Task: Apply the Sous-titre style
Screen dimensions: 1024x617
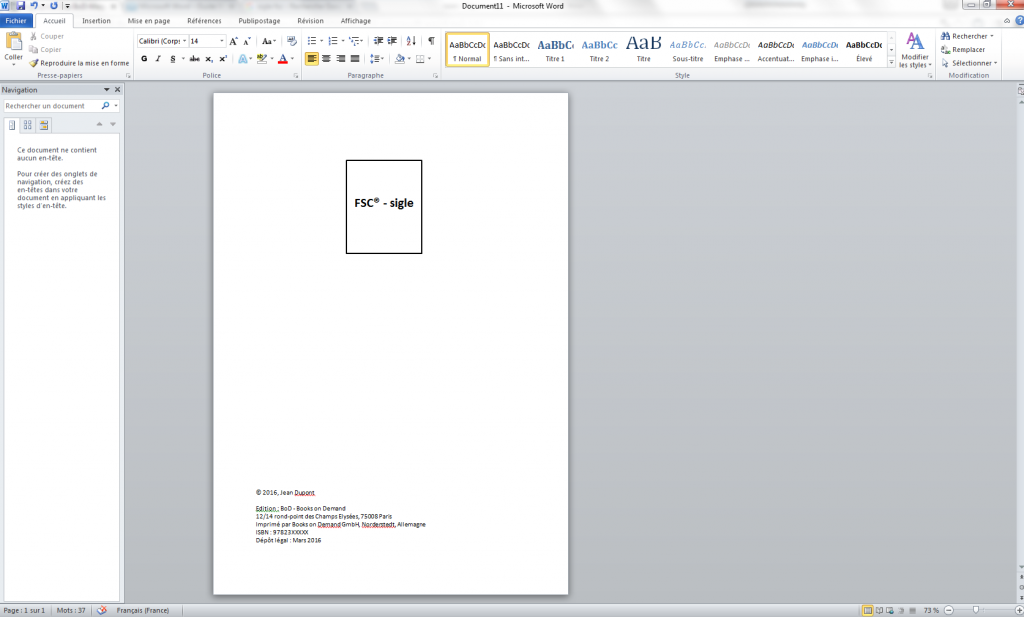Action: [688, 50]
